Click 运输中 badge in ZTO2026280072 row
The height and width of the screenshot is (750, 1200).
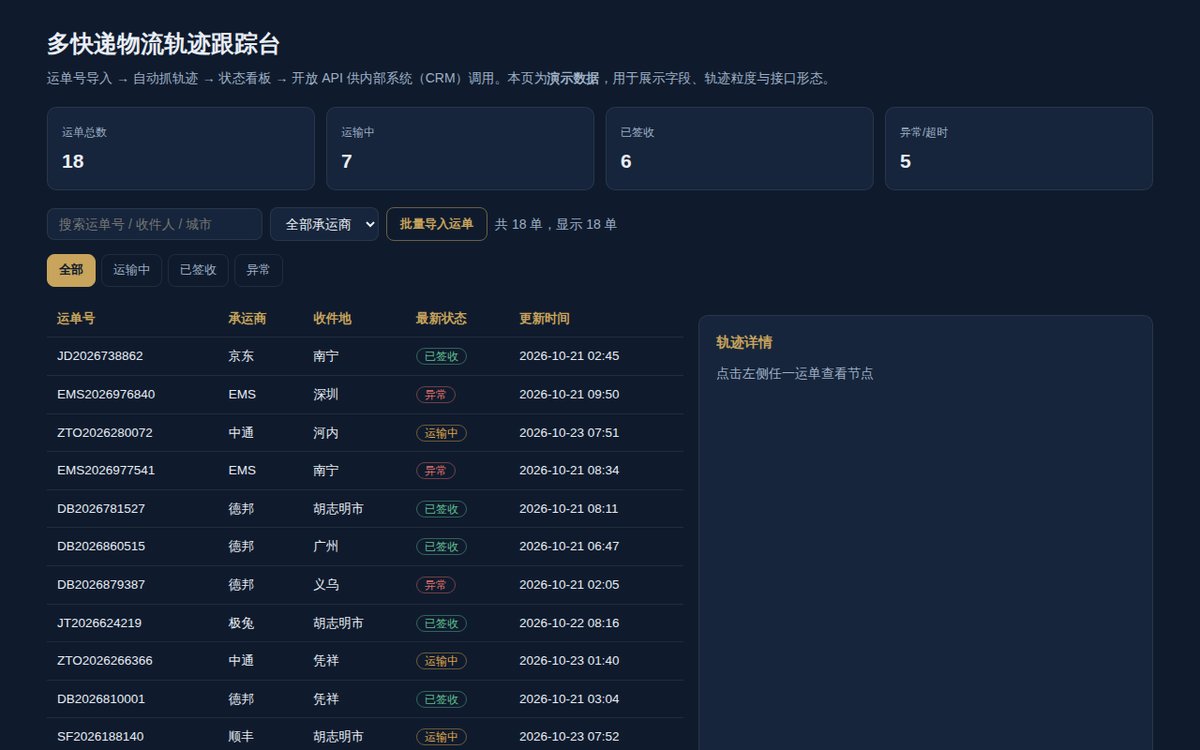point(441,432)
